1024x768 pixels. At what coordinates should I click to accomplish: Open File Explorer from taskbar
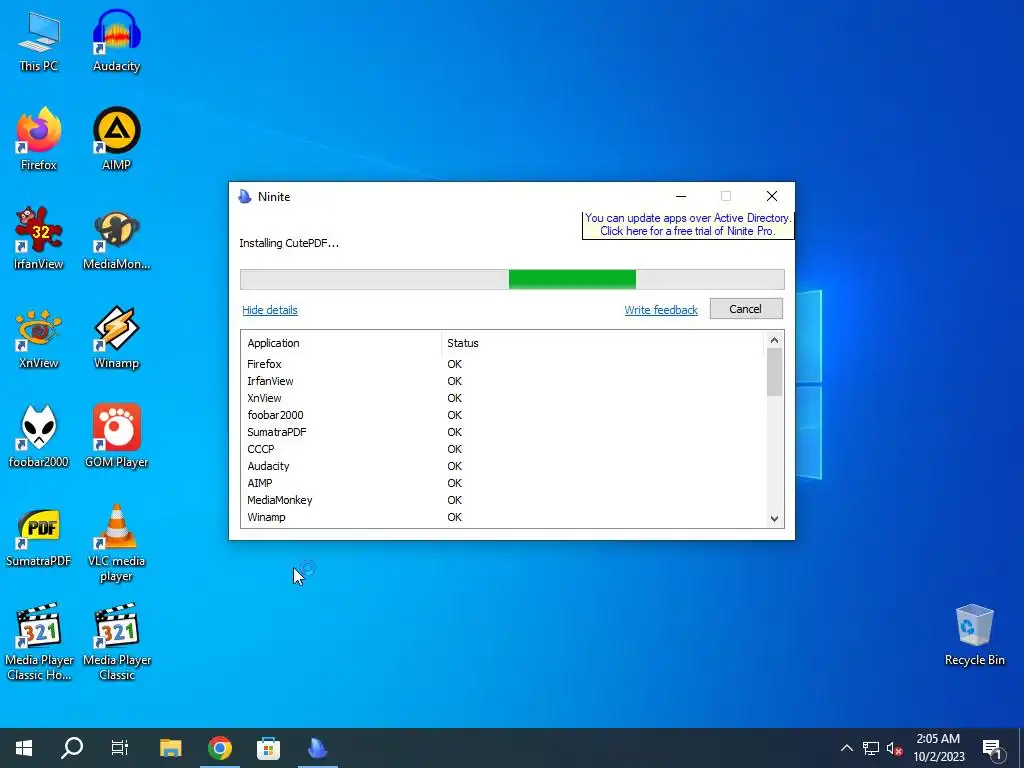pos(170,748)
